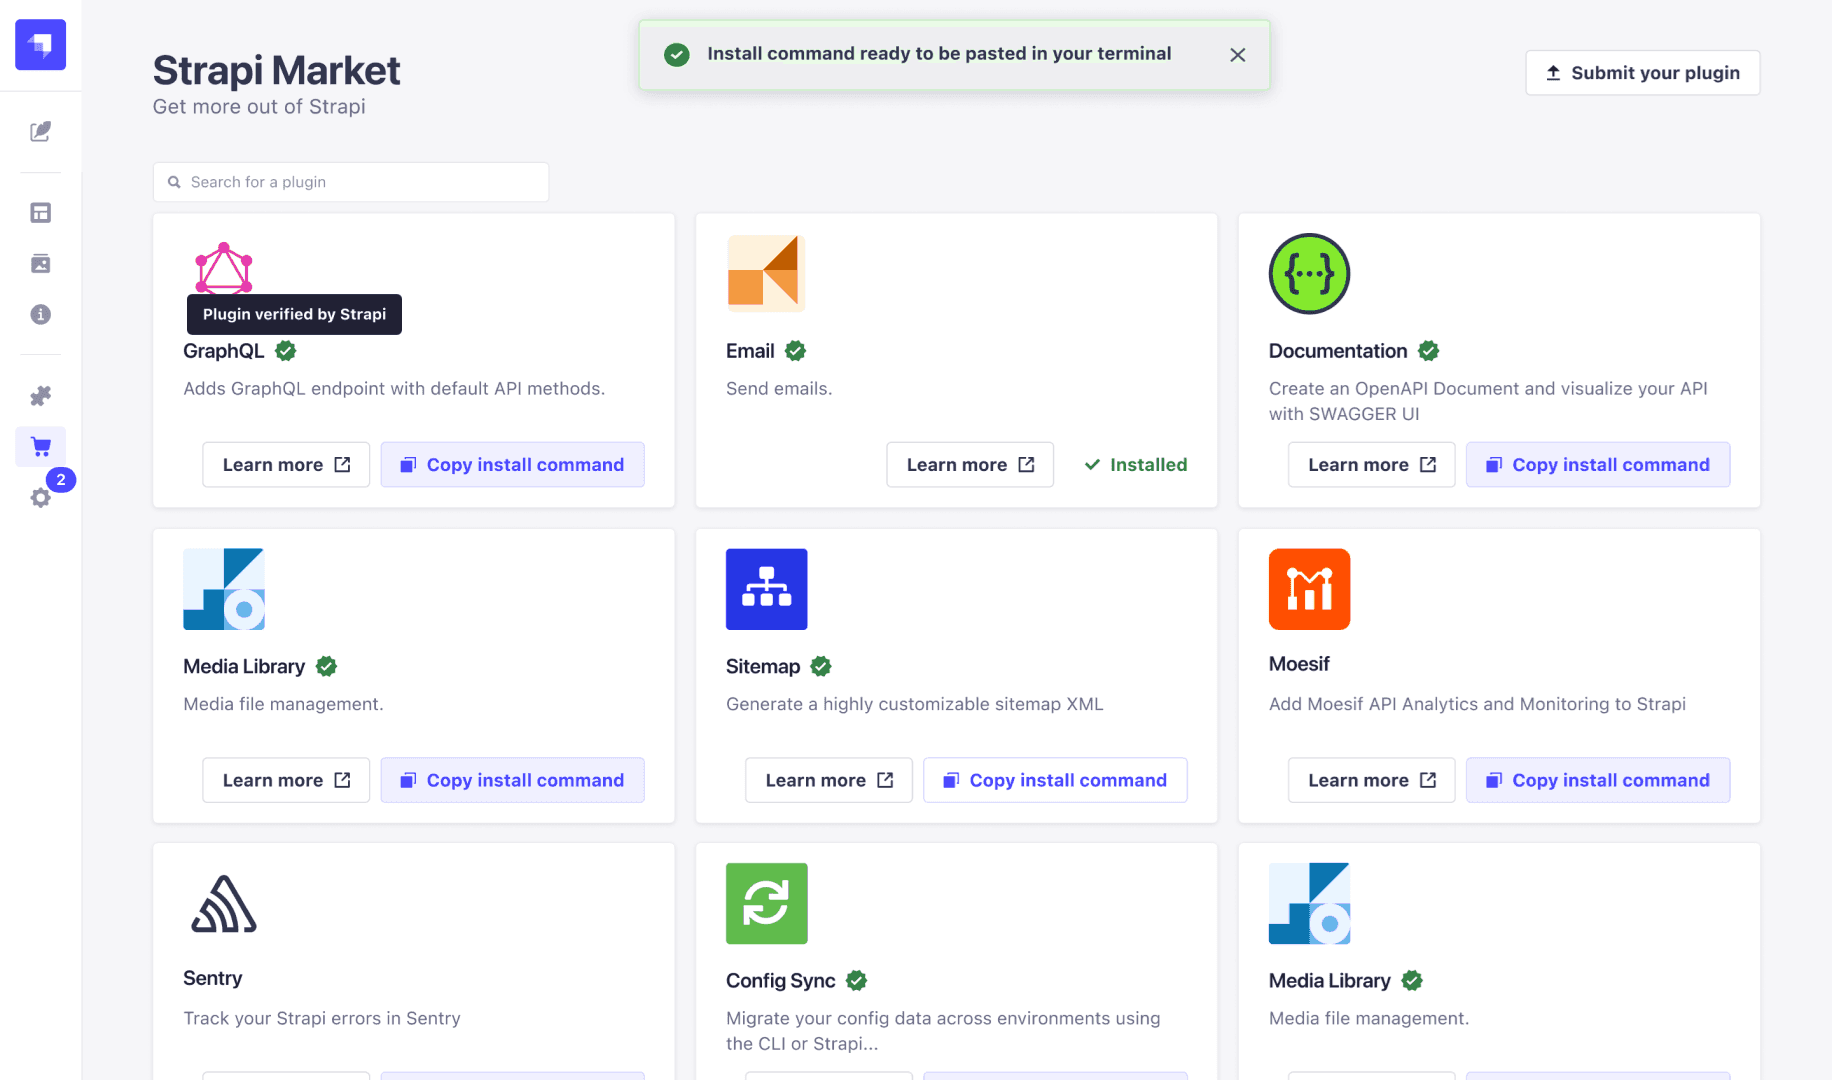Click the Config Sync plugin title
The image size is (1832, 1080).
pyautogui.click(x=781, y=981)
